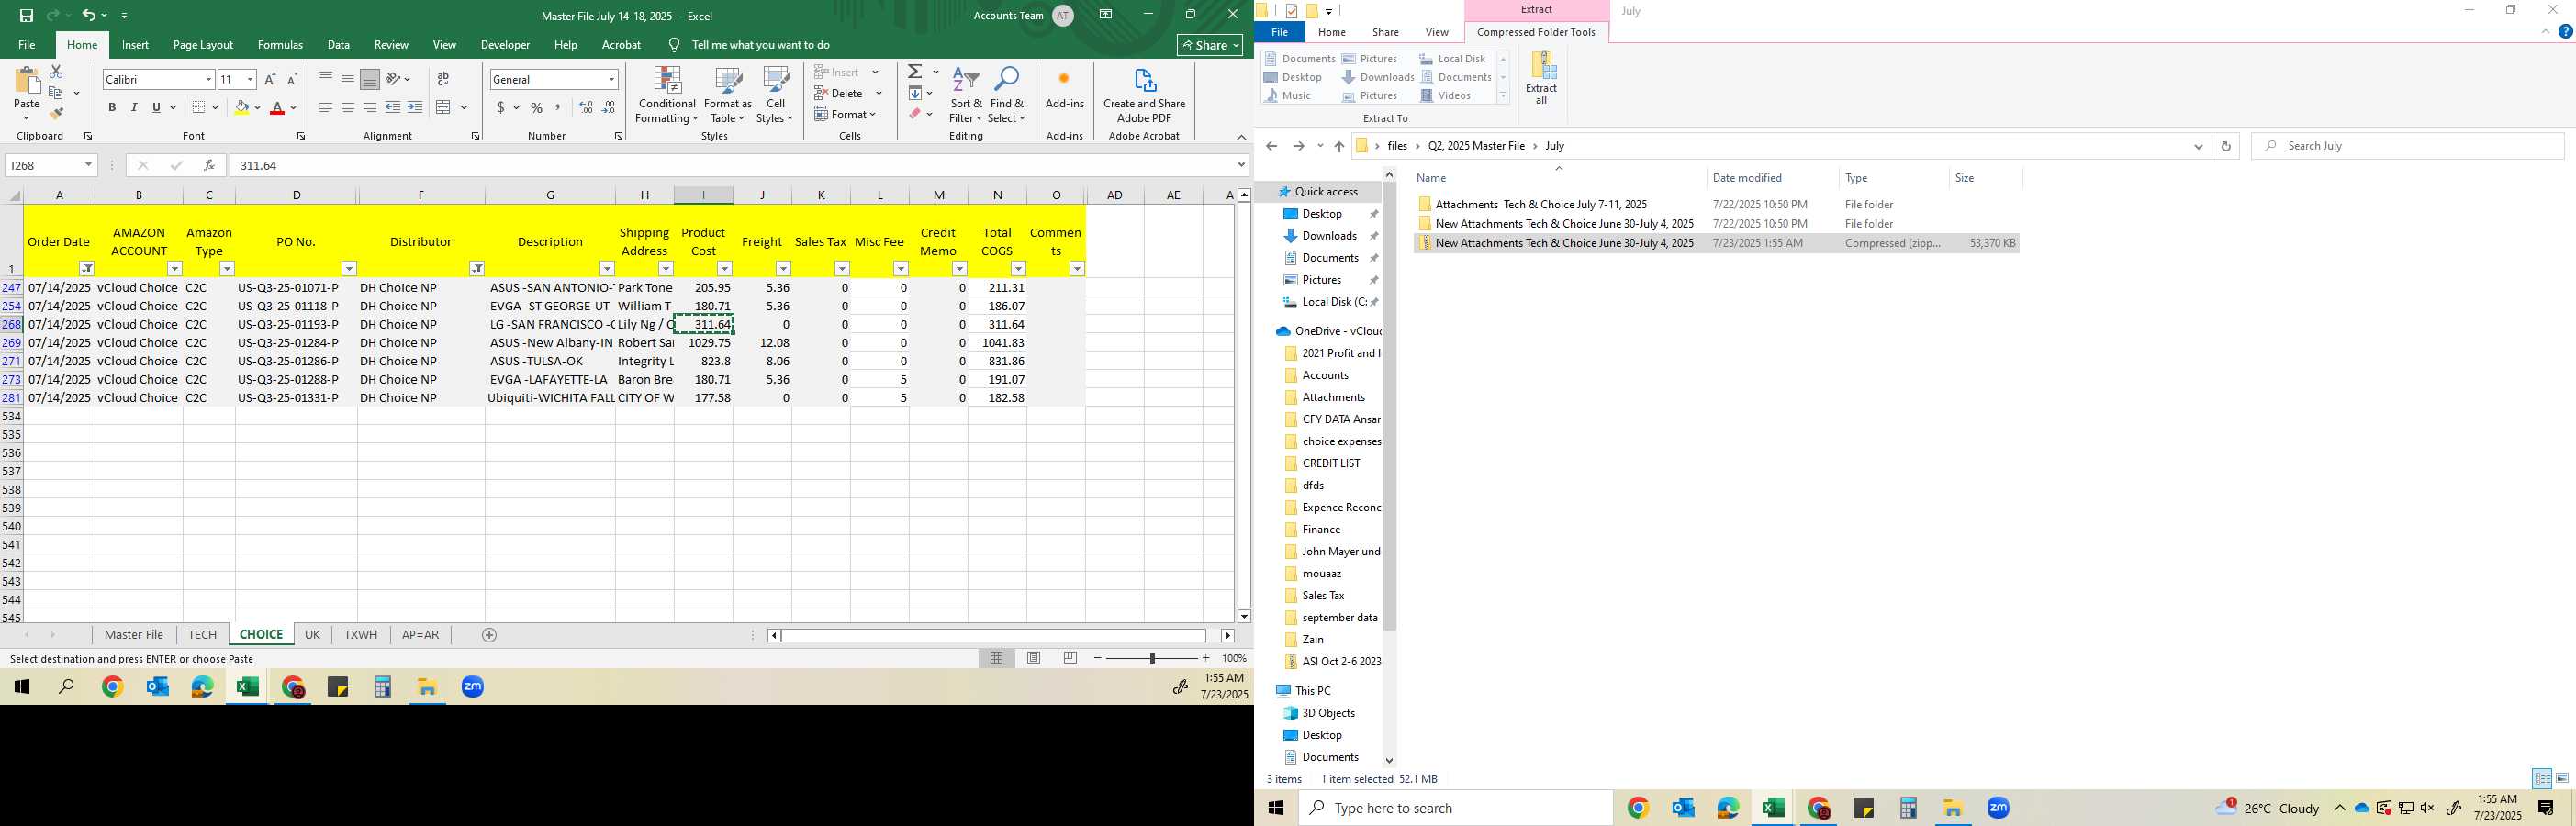Open the Share tab in File Explorer
Image resolution: width=2576 pixels, height=826 pixels.
tap(1385, 32)
